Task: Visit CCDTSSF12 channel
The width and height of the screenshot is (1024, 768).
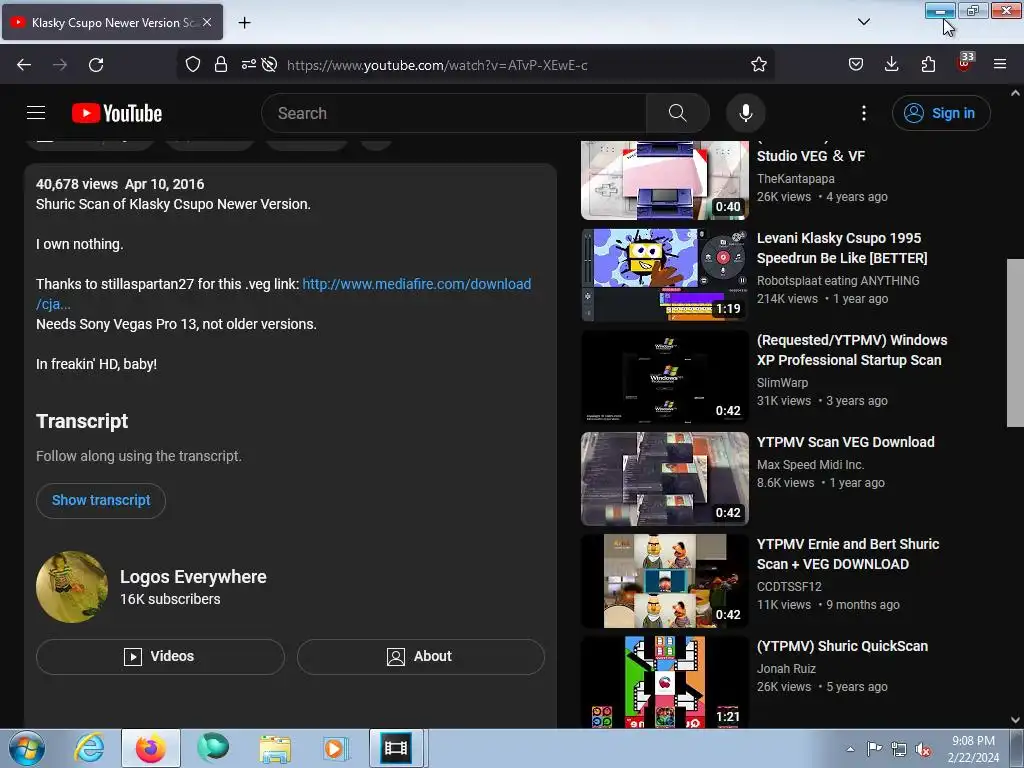Action: (x=789, y=586)
